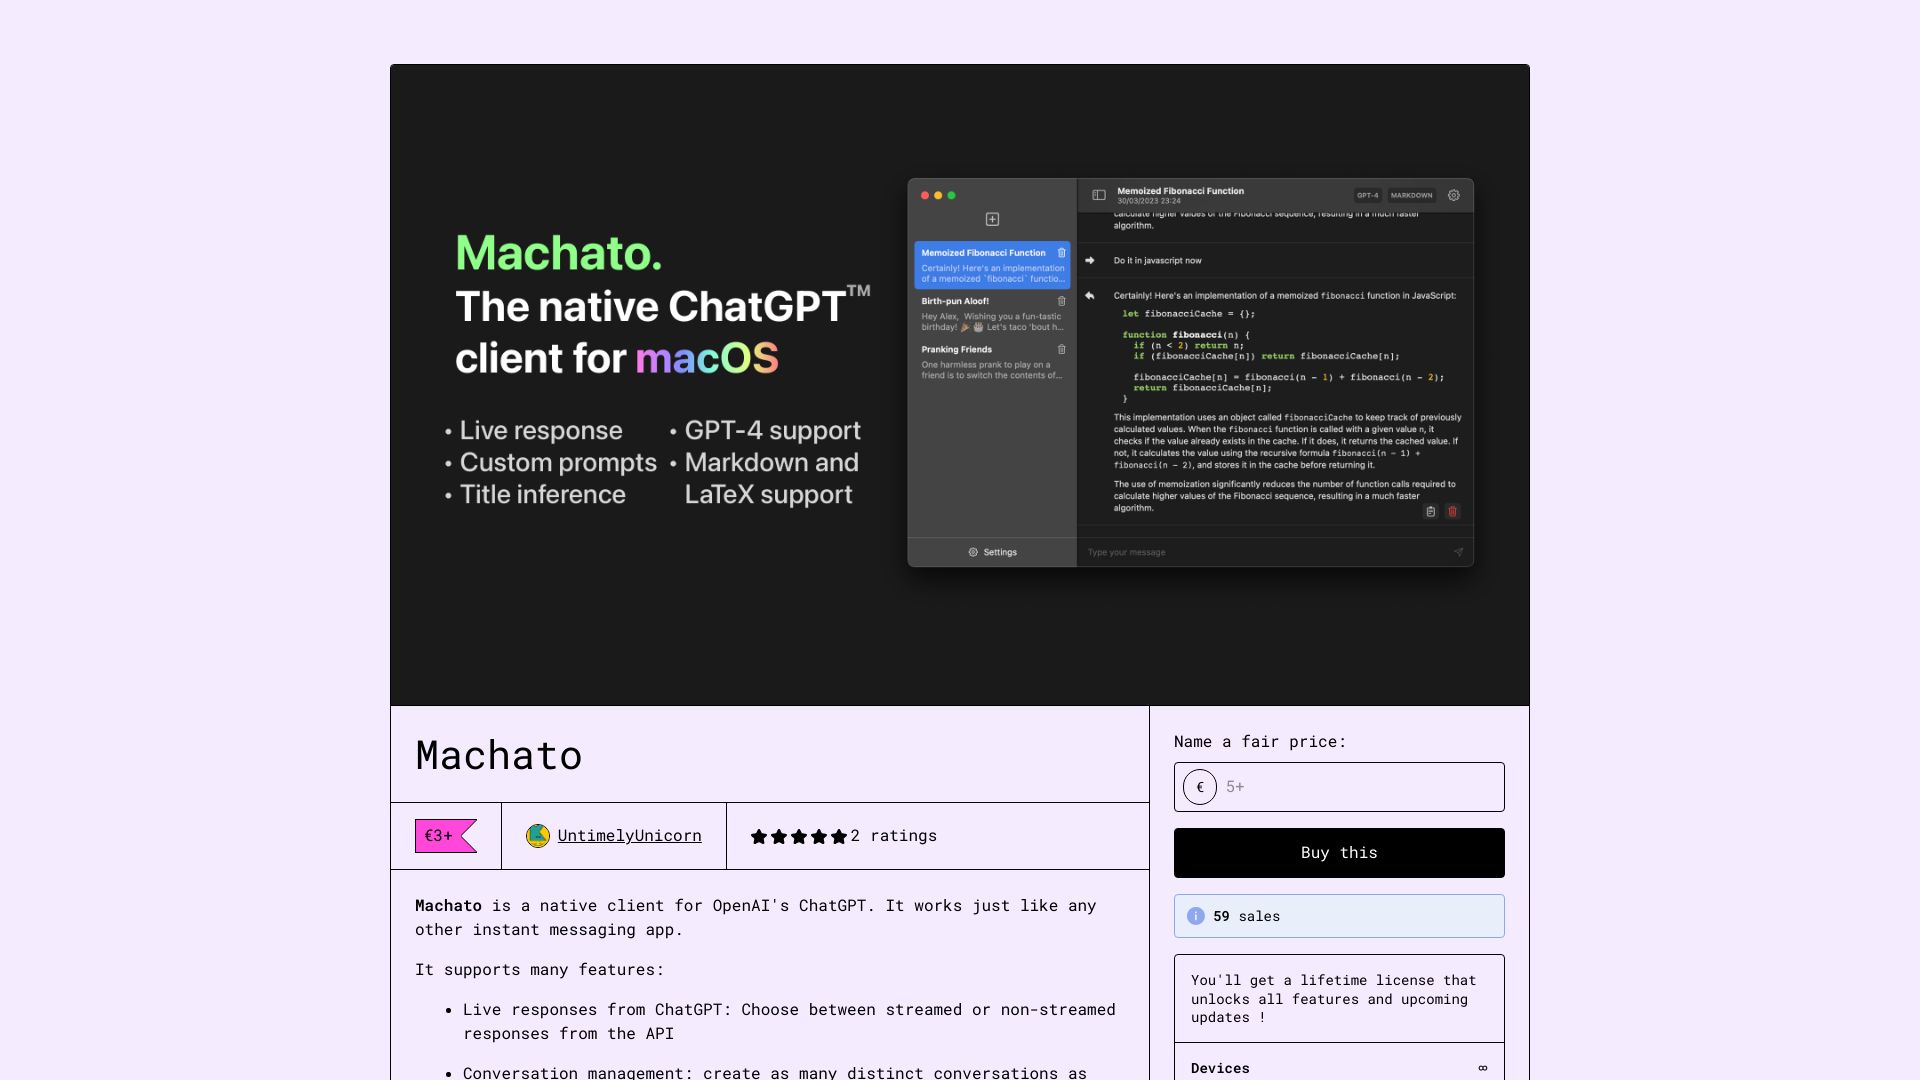This screenshot has height=1080, width=1920.
Task: Click the €3+ price tag
Action: [x=445, y=836]
